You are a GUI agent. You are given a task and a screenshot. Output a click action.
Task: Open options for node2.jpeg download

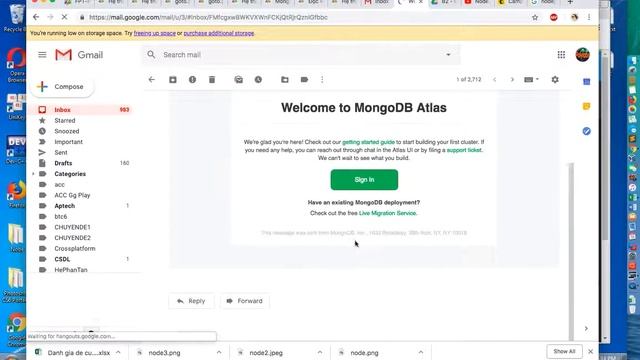coord(320,352)
